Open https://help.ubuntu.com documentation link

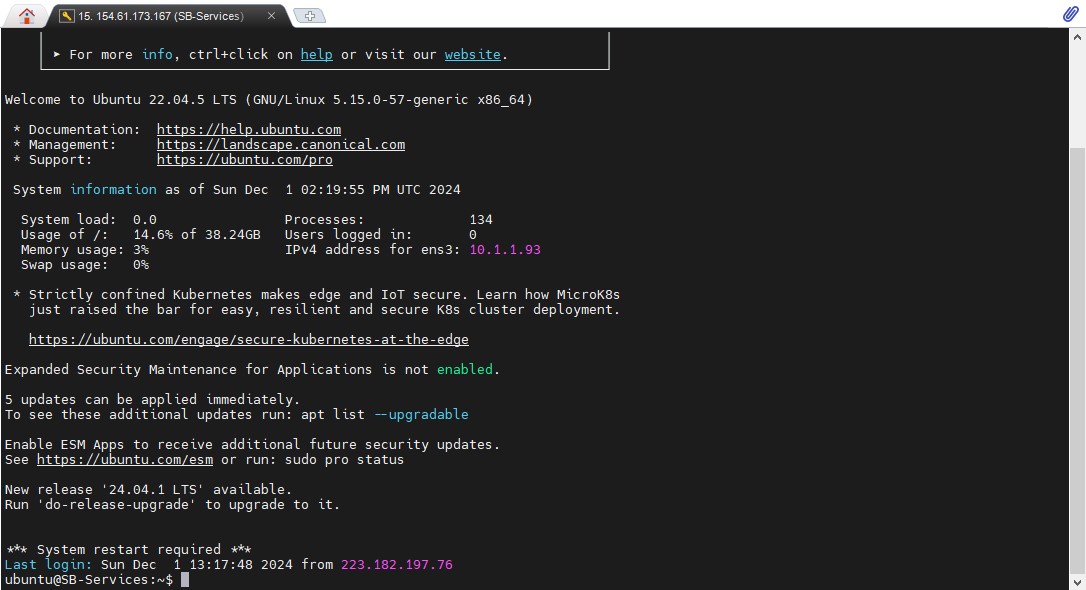[249, 129]
